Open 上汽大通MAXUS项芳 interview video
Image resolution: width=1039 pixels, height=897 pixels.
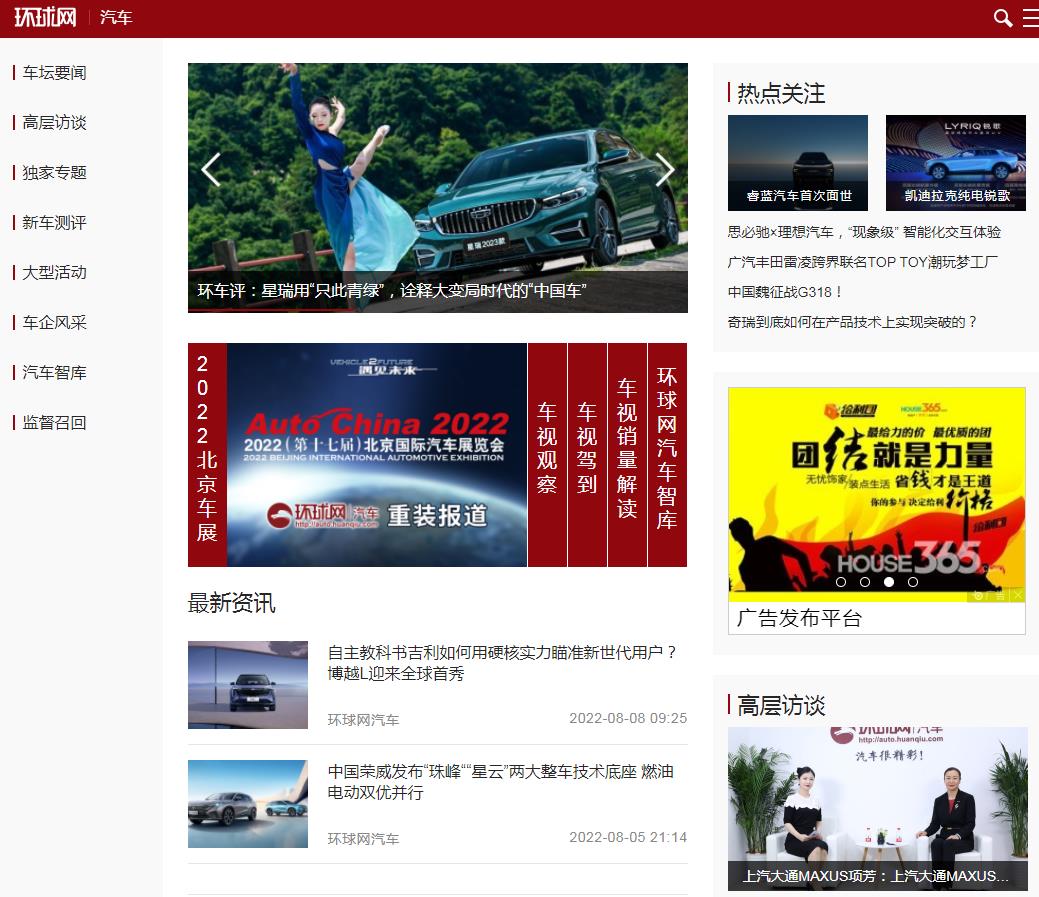tap(877, 809)
